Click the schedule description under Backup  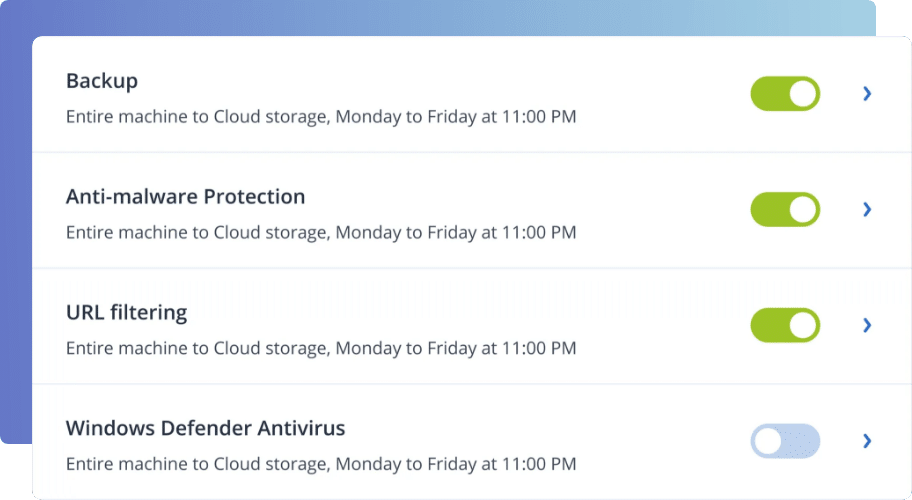pos(320,117)
